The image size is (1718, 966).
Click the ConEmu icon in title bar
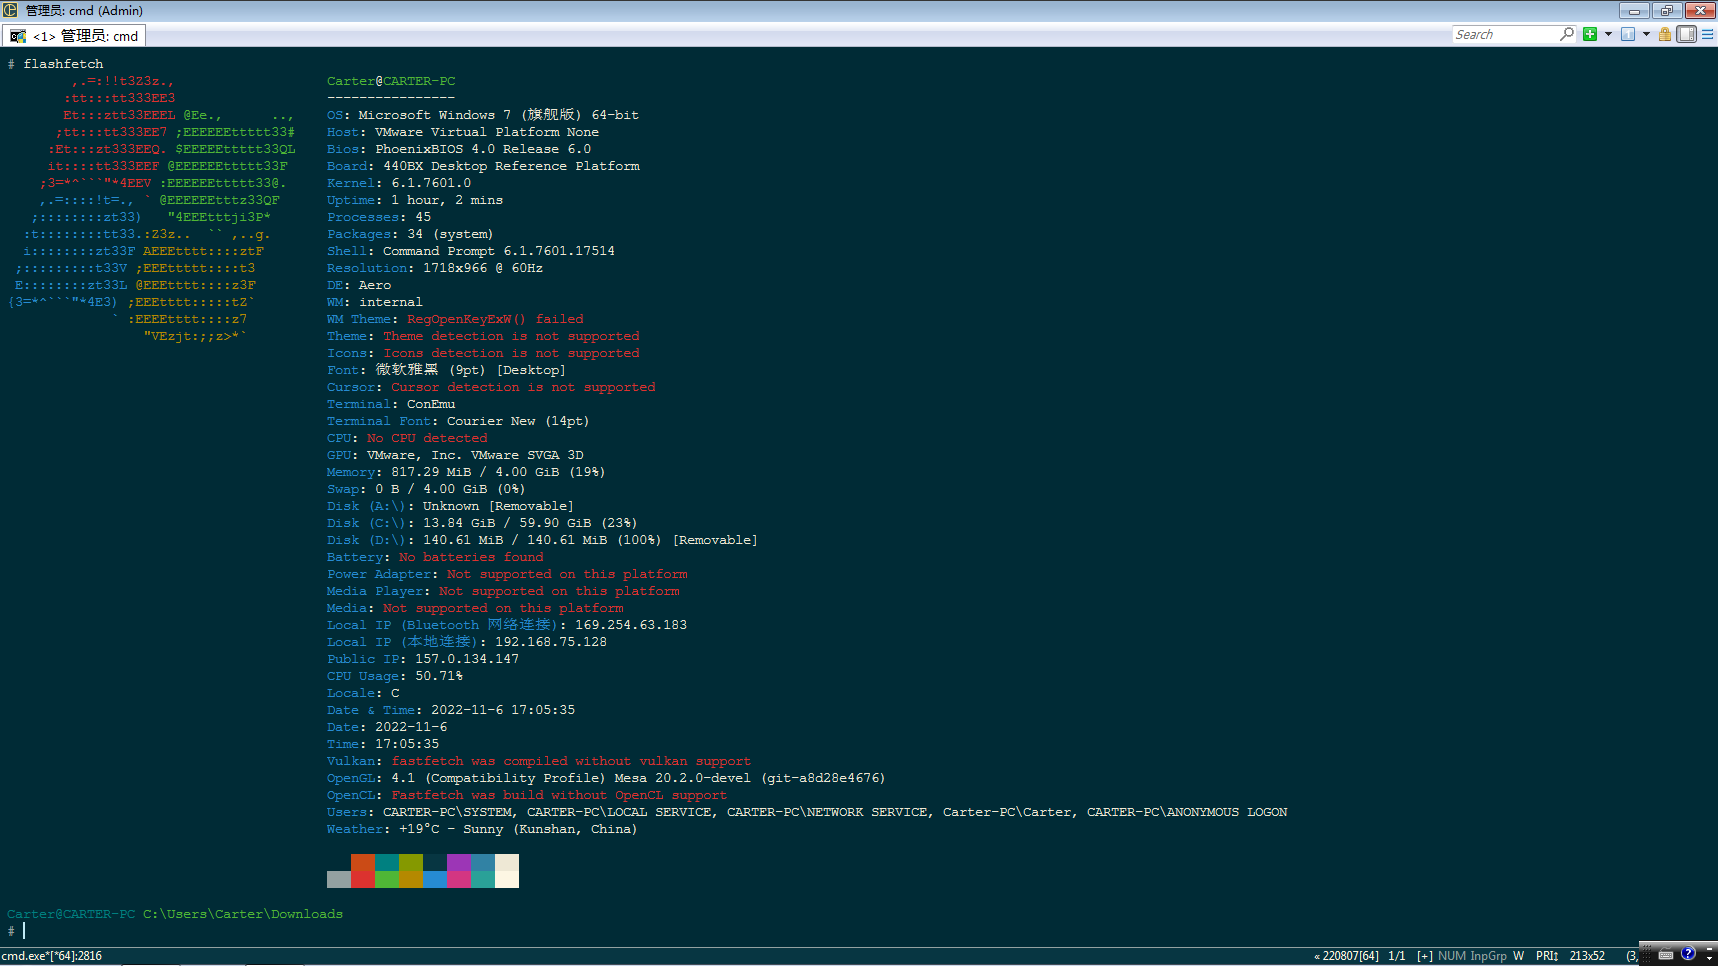click(9, 10)
